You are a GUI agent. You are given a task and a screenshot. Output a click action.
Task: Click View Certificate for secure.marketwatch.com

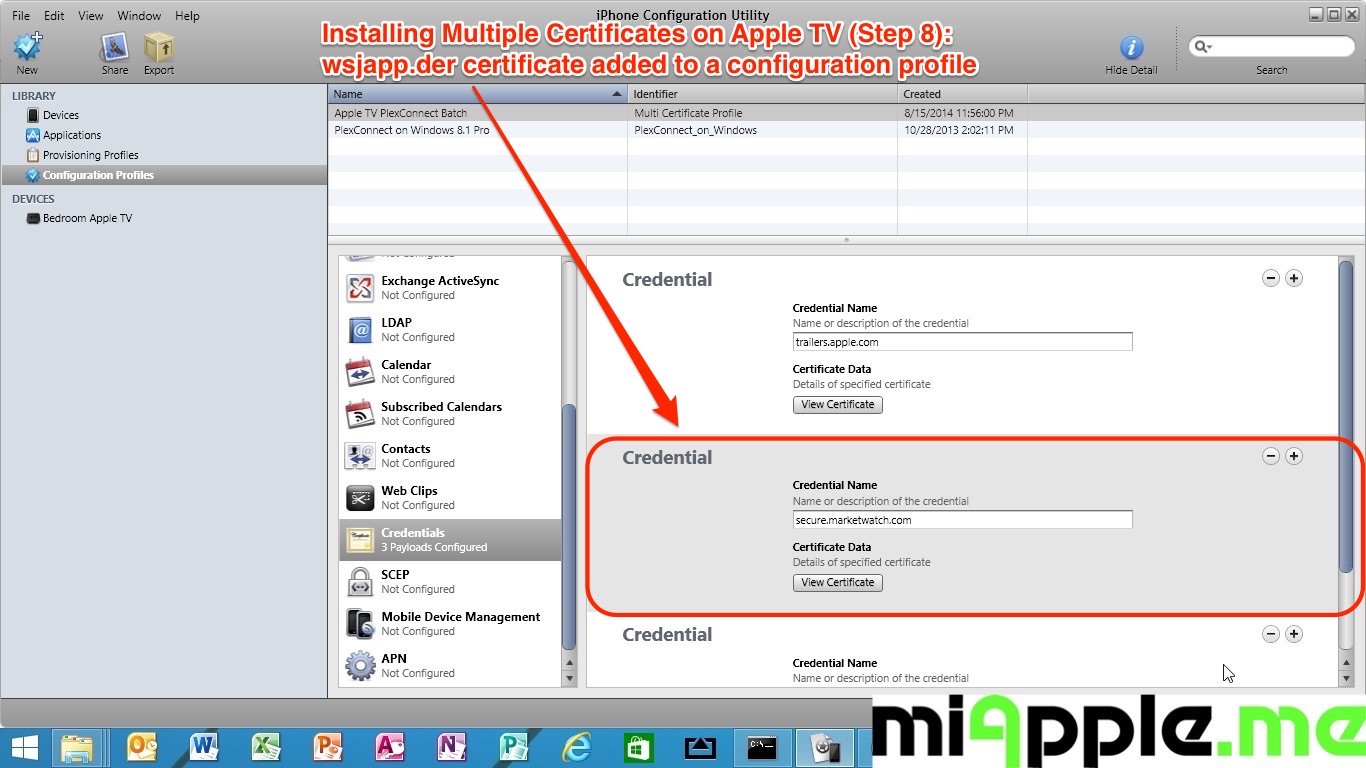click(x=838, y=582)
